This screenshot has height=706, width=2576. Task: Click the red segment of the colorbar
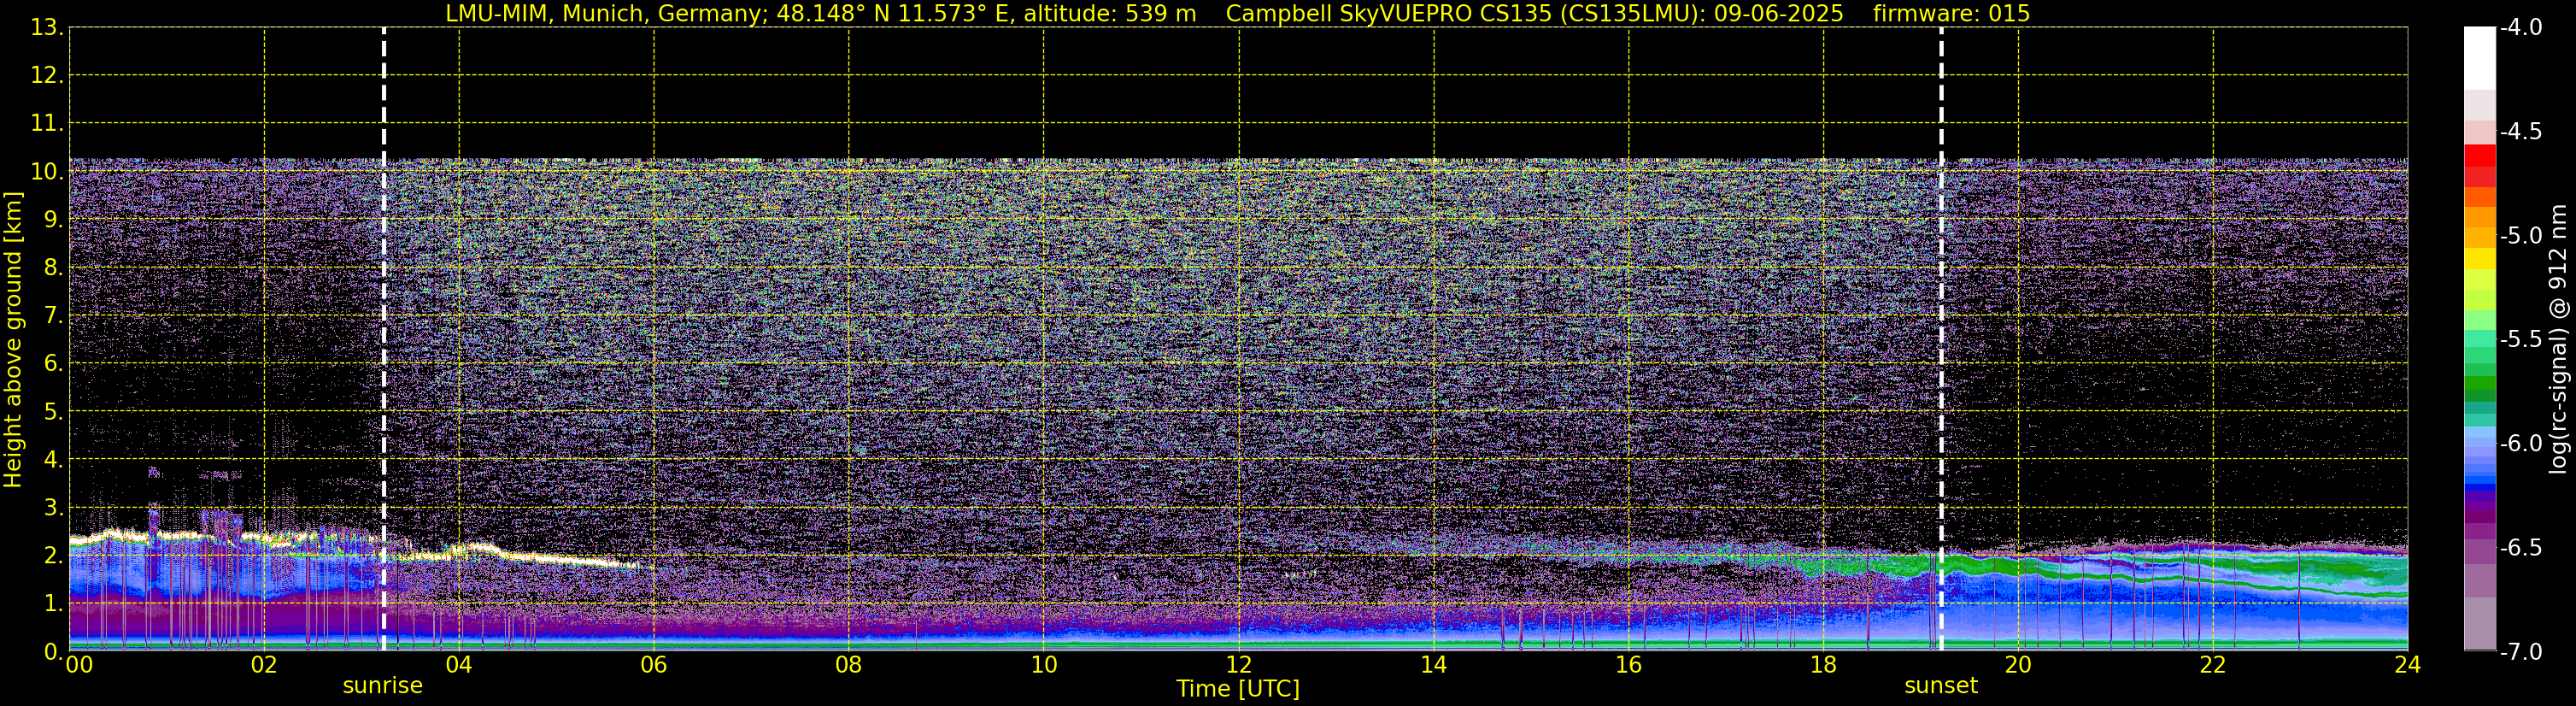pyautogui.click(x=2480, y=157)
